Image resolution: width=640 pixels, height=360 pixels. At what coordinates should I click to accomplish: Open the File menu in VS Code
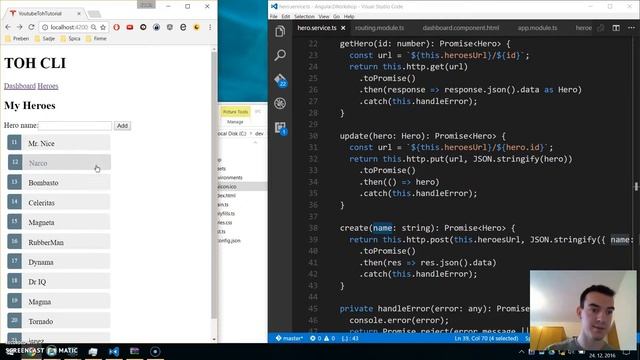coord(273,16)
